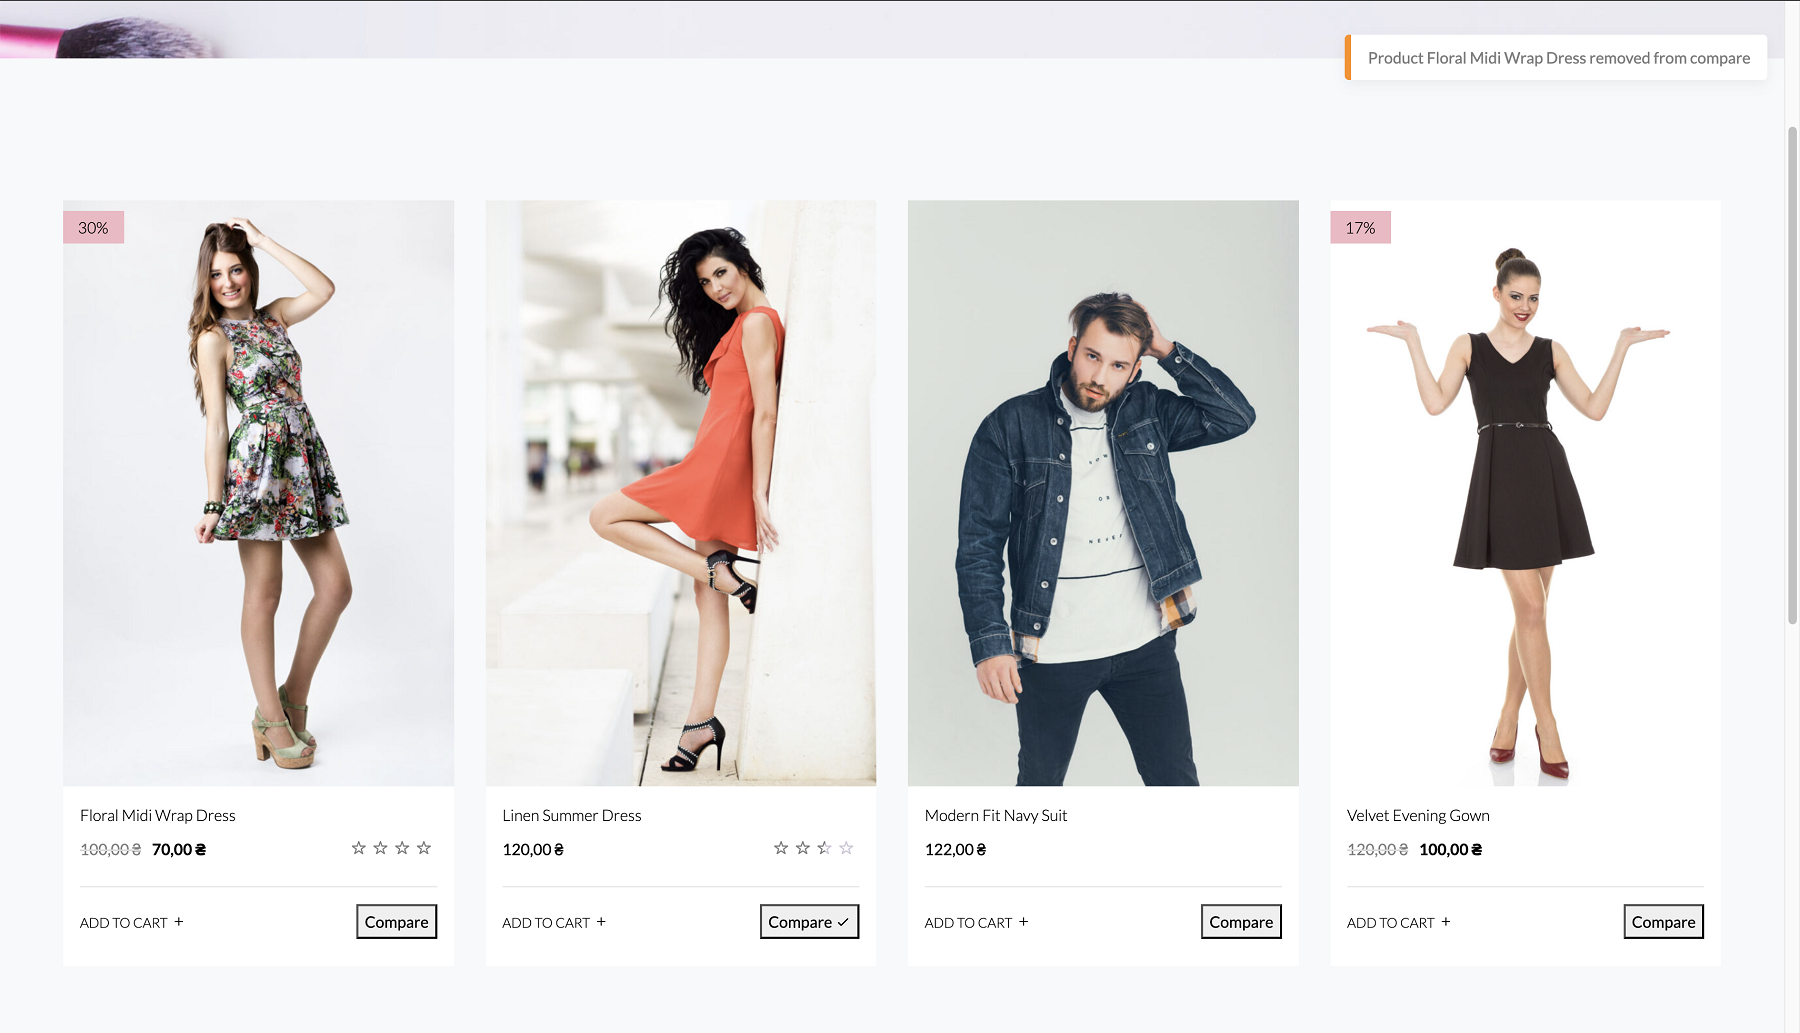This screenshot has width=1800, height=1033.
Task: Dismiss the removed from compare notification
Action: pyautogui.click(x=1558, y=58)
